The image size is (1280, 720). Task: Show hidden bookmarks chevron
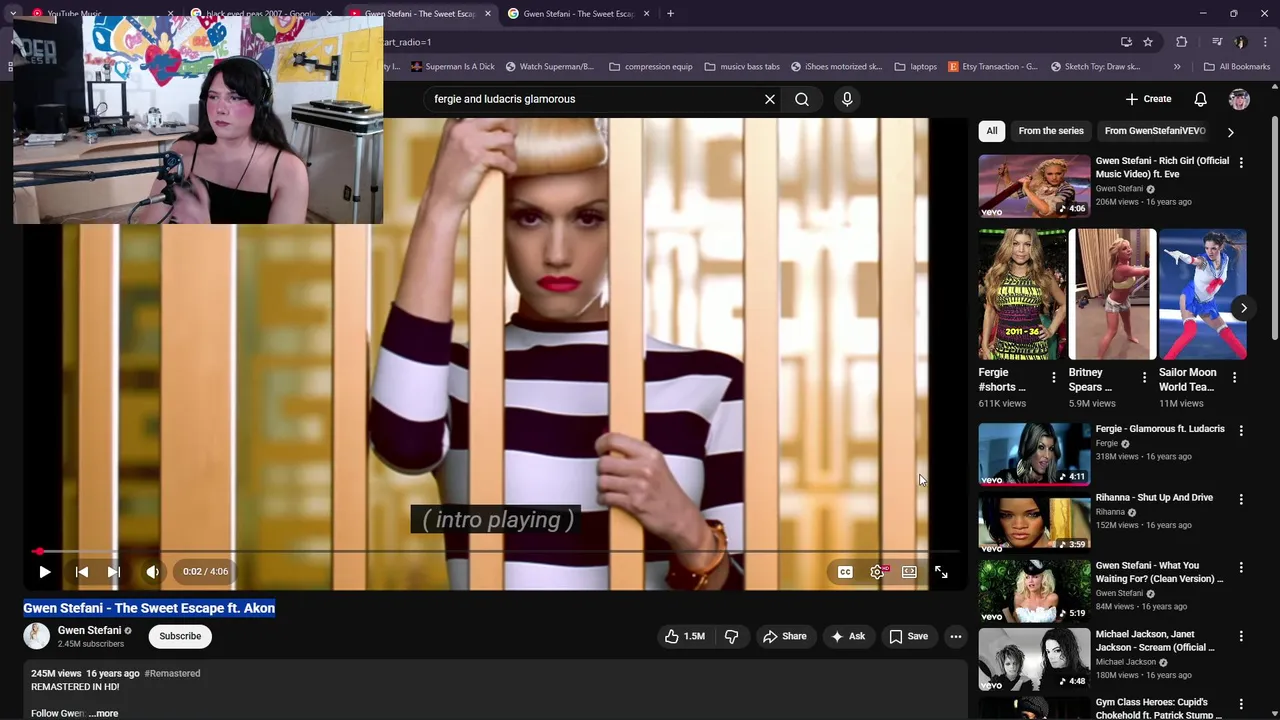[x=1177, y=67]
